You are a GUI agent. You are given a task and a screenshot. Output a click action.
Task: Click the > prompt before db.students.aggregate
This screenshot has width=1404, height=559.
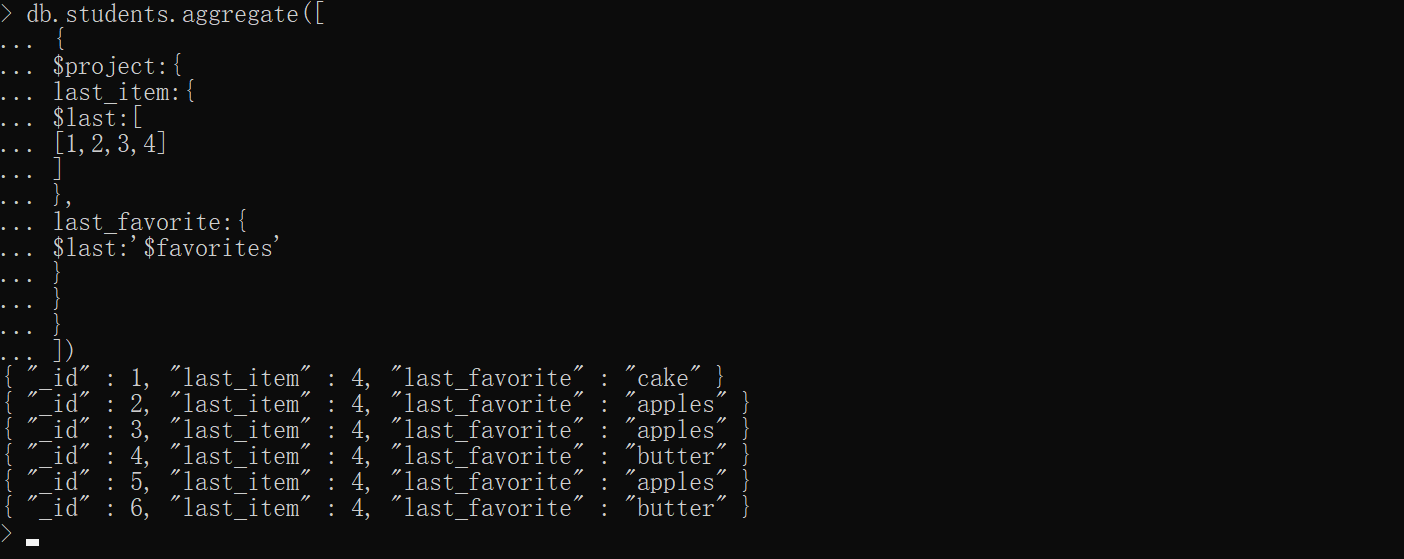point(7,16)
